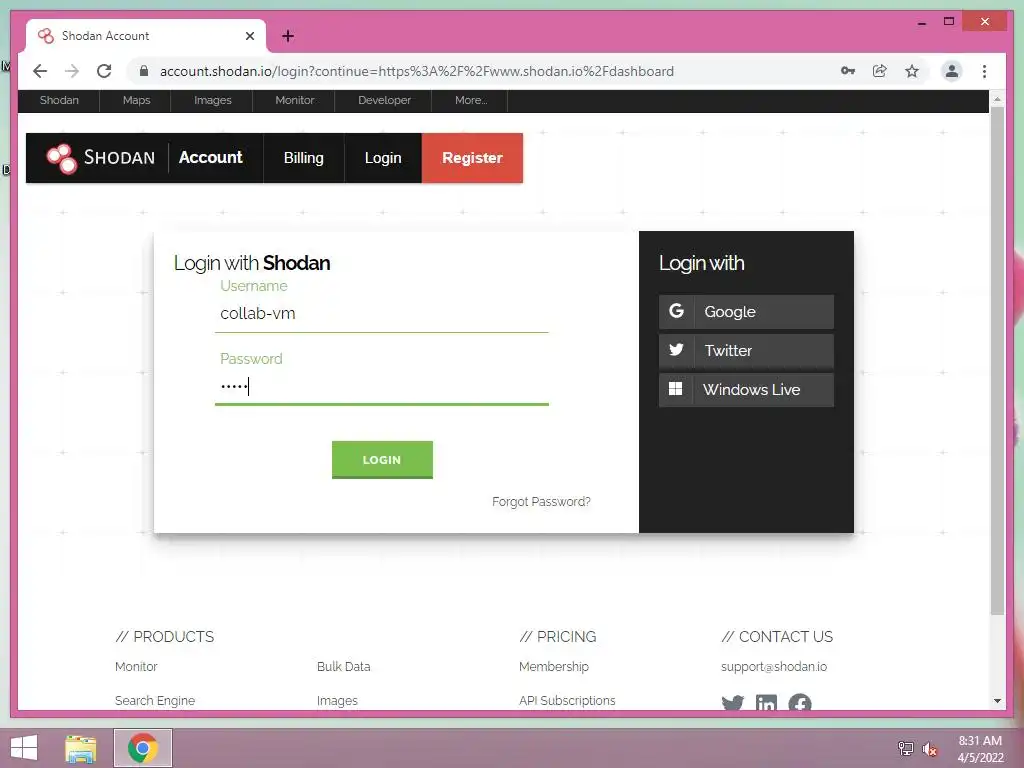This screenshot has height=768, width=1024.
Task: Click the page vertical scrollbar
Action: click(x=997, y=360)
